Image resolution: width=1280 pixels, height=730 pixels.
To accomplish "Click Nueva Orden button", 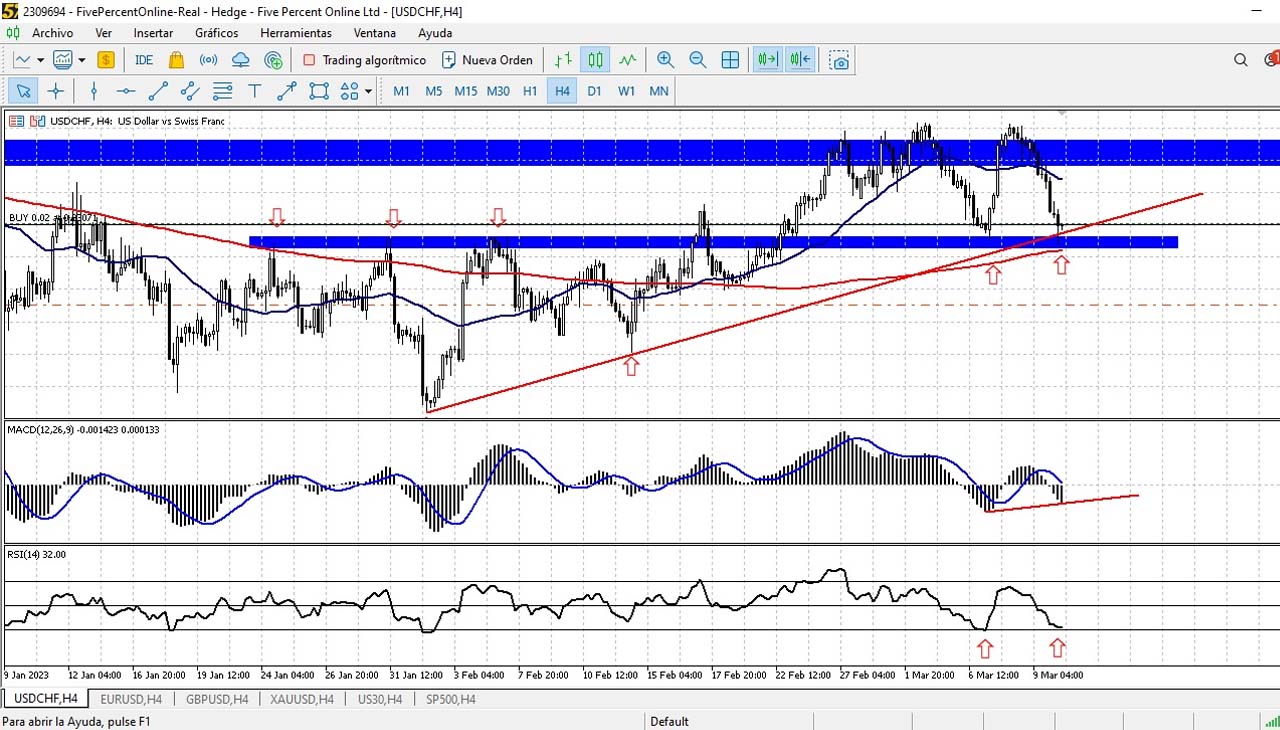I will coord(487,60).
